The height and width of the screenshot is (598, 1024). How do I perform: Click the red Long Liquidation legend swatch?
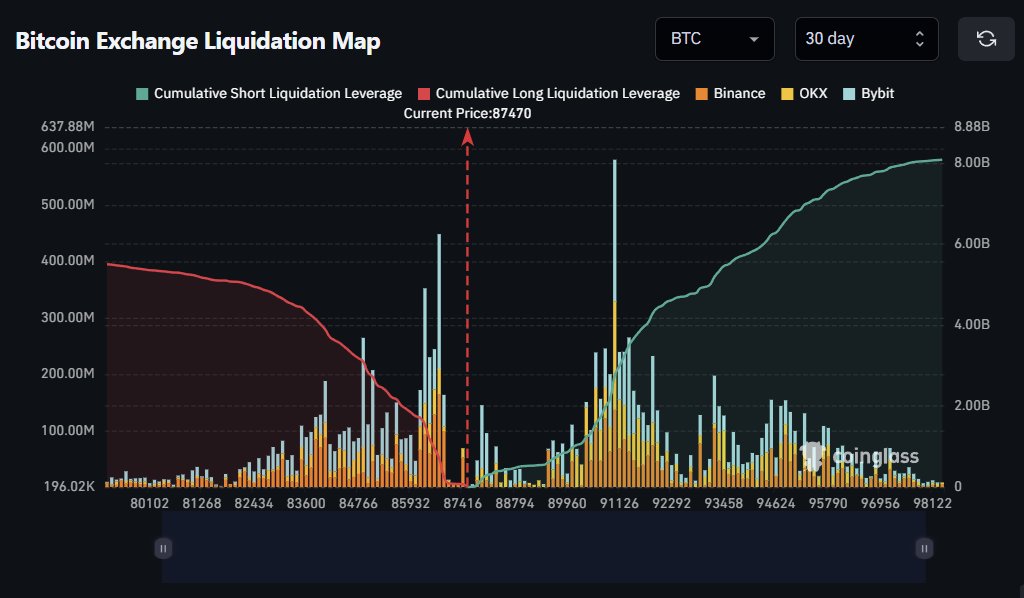click(424, 93)
